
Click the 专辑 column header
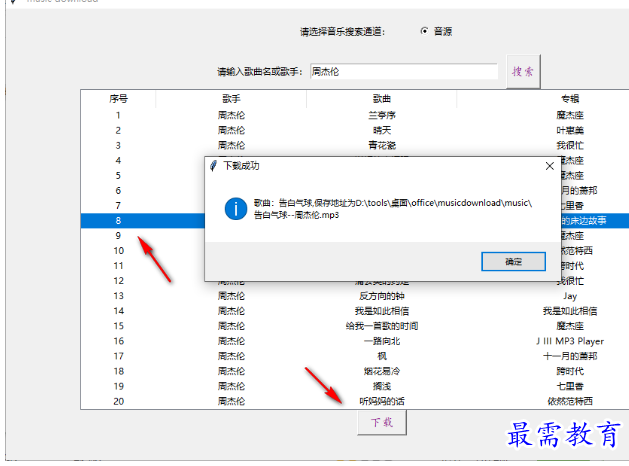[570, 99]
